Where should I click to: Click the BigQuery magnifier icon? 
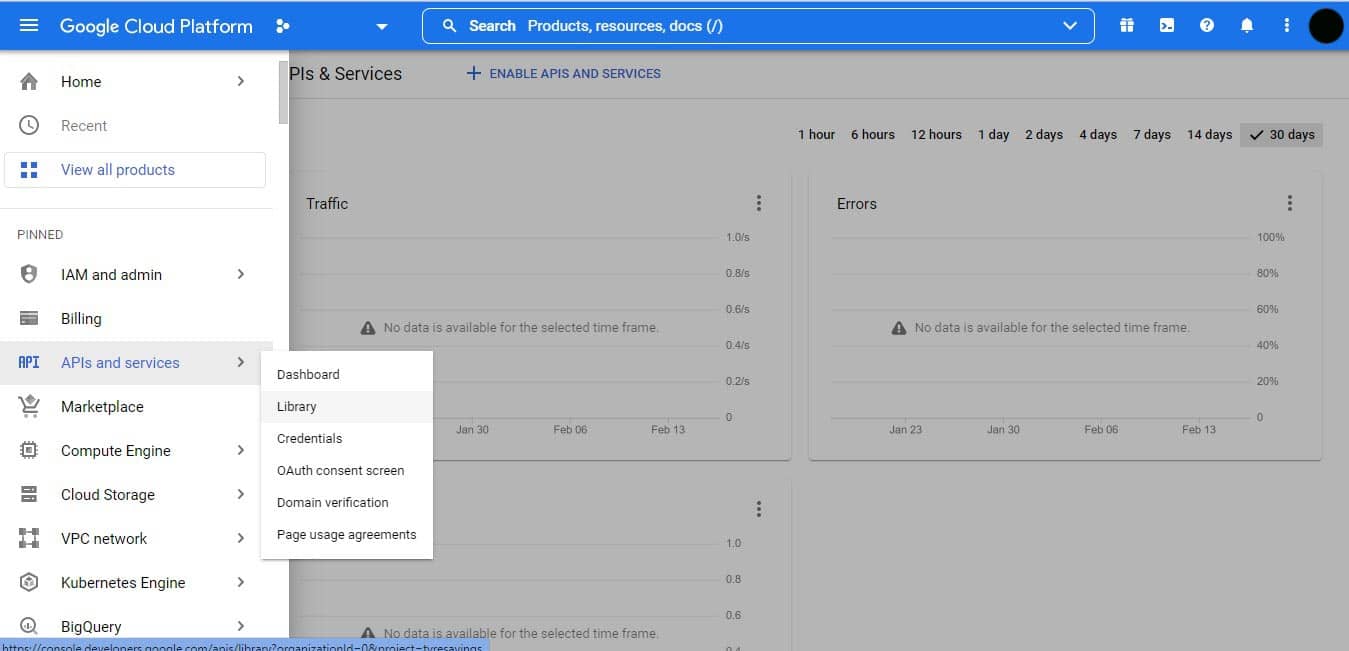point(29,627)
